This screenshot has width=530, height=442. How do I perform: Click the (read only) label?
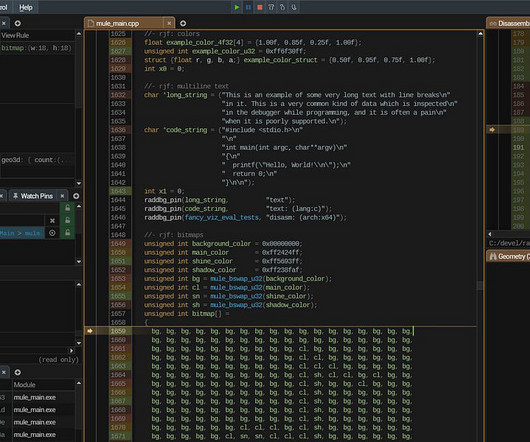58,360
